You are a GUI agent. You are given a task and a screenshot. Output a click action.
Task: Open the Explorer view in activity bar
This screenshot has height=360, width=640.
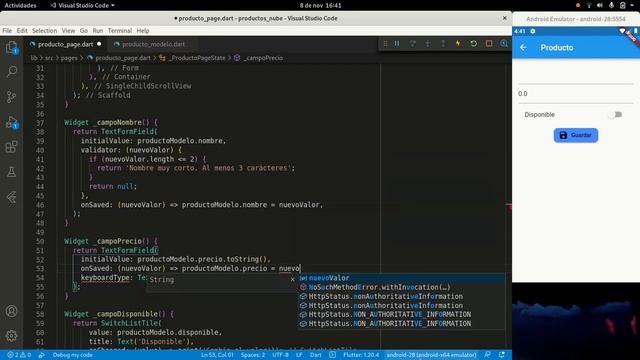coord(11,48)
